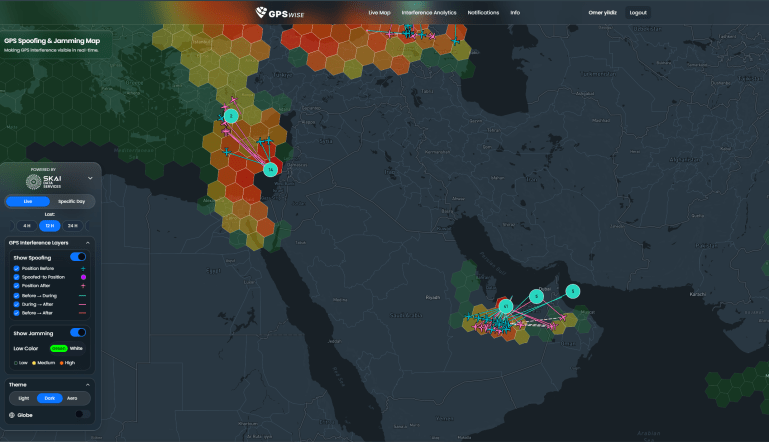
Task: Click the pink During → After line swatch
Action: pyautogui.click(x=82, y=304)
